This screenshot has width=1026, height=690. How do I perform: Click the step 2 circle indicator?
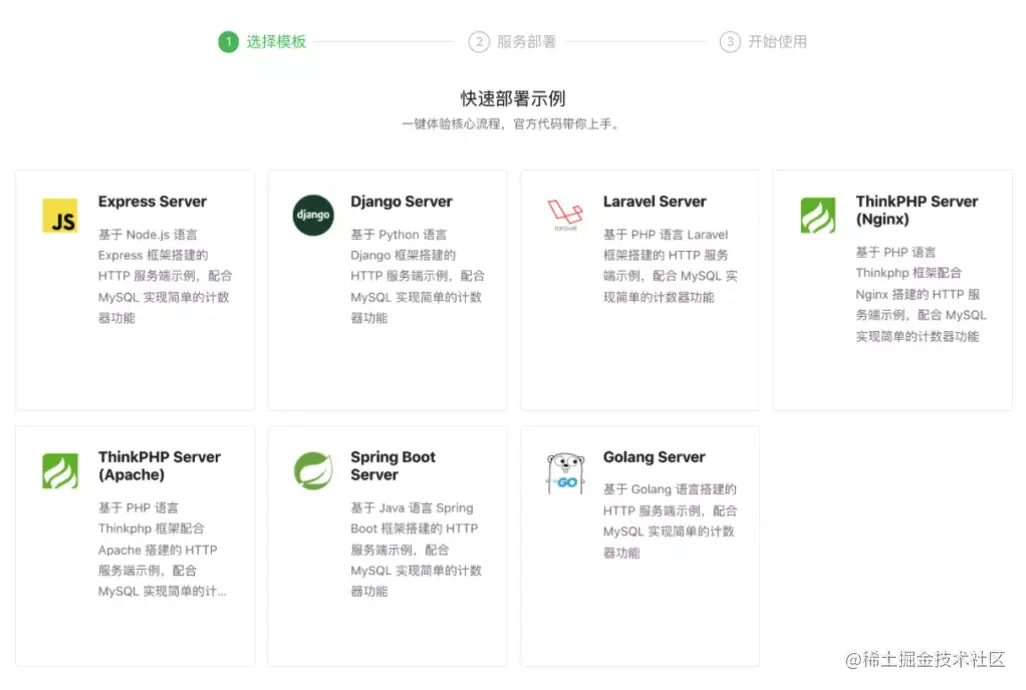coord(478,42)
